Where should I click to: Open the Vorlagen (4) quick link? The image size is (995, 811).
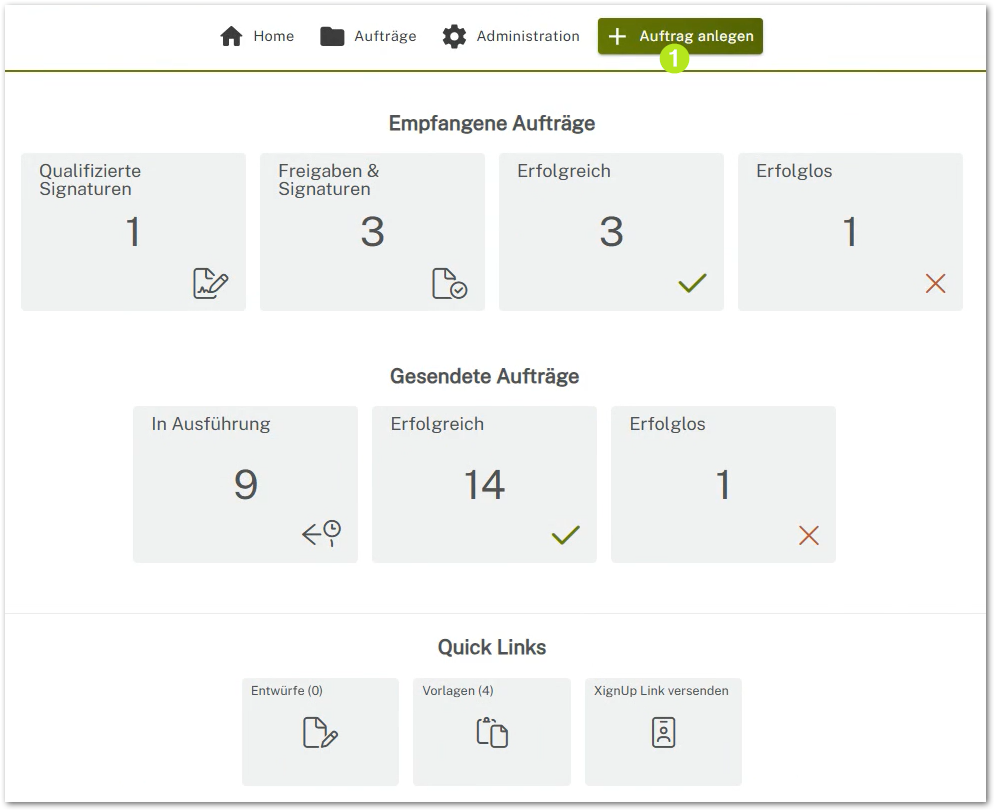coord(458,691)
